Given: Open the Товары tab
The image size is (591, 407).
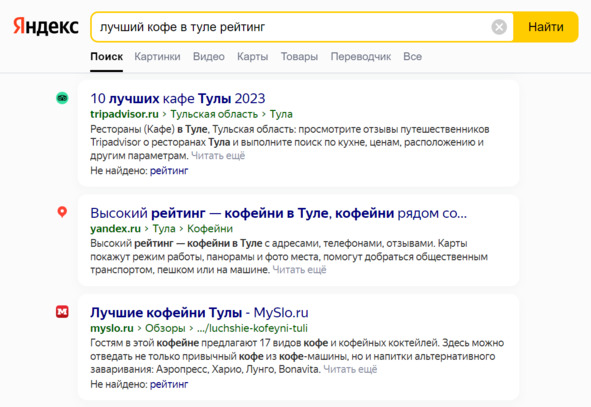Looking at the screenshot, I should click(x=299, y=57).
